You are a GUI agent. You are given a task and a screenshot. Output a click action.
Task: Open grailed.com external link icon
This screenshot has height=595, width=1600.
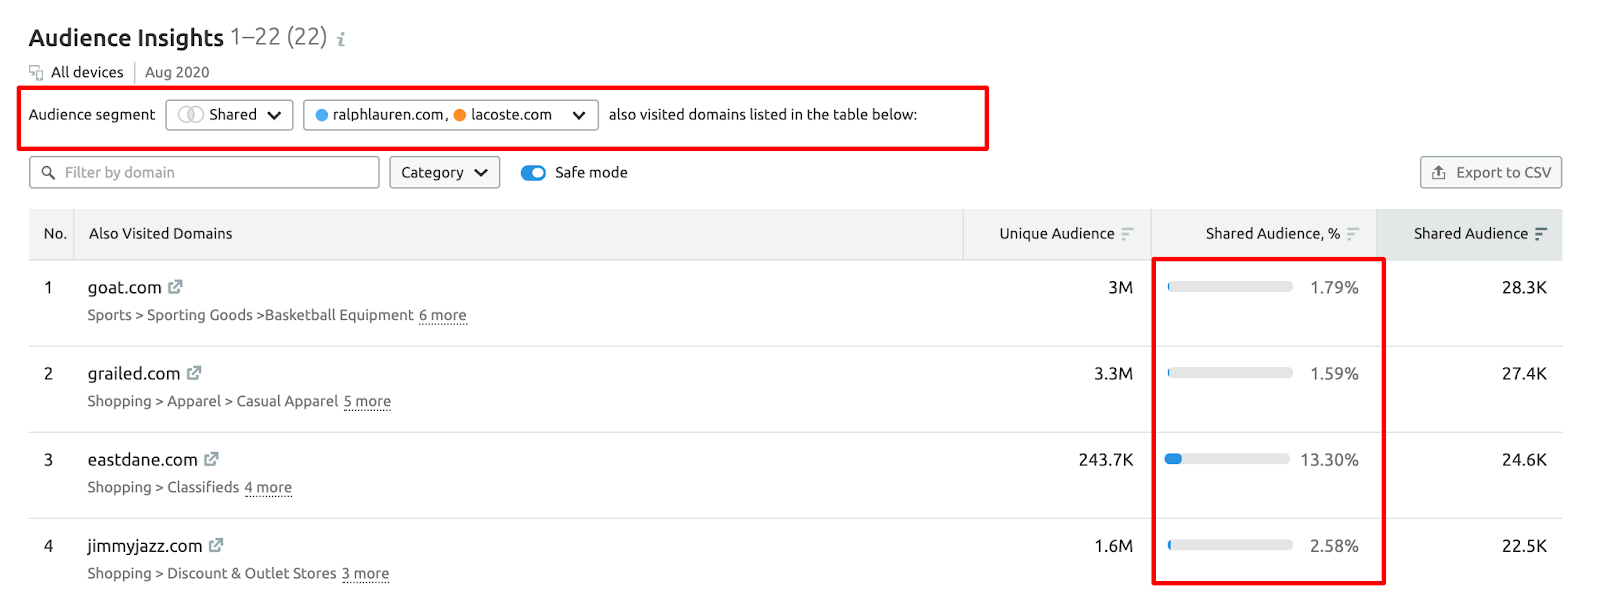click(194, 373)
